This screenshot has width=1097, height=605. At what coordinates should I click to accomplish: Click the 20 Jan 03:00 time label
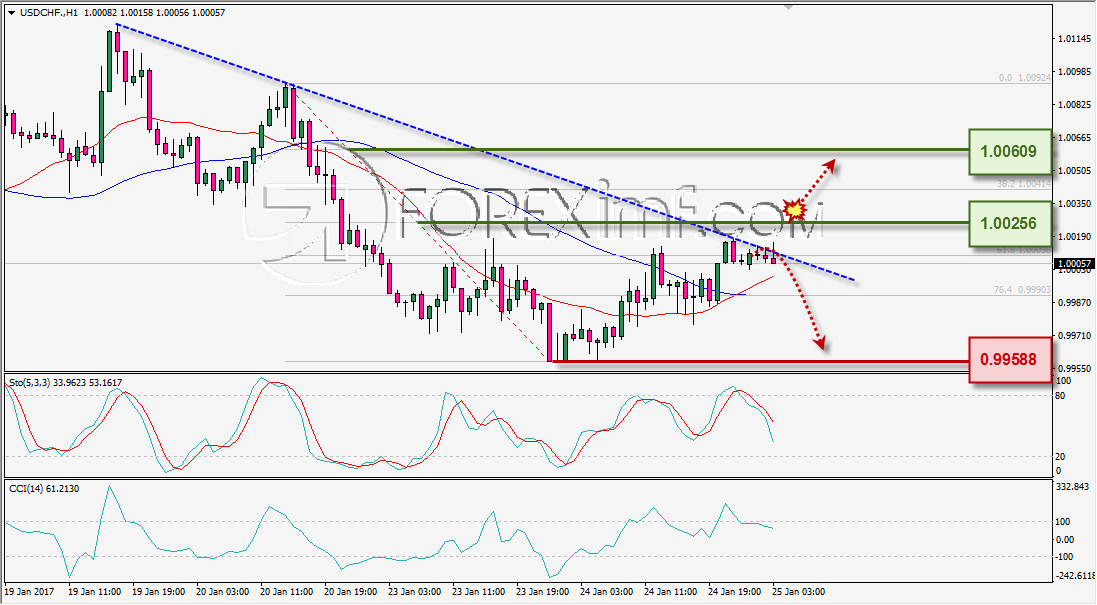tap(222, 592)
